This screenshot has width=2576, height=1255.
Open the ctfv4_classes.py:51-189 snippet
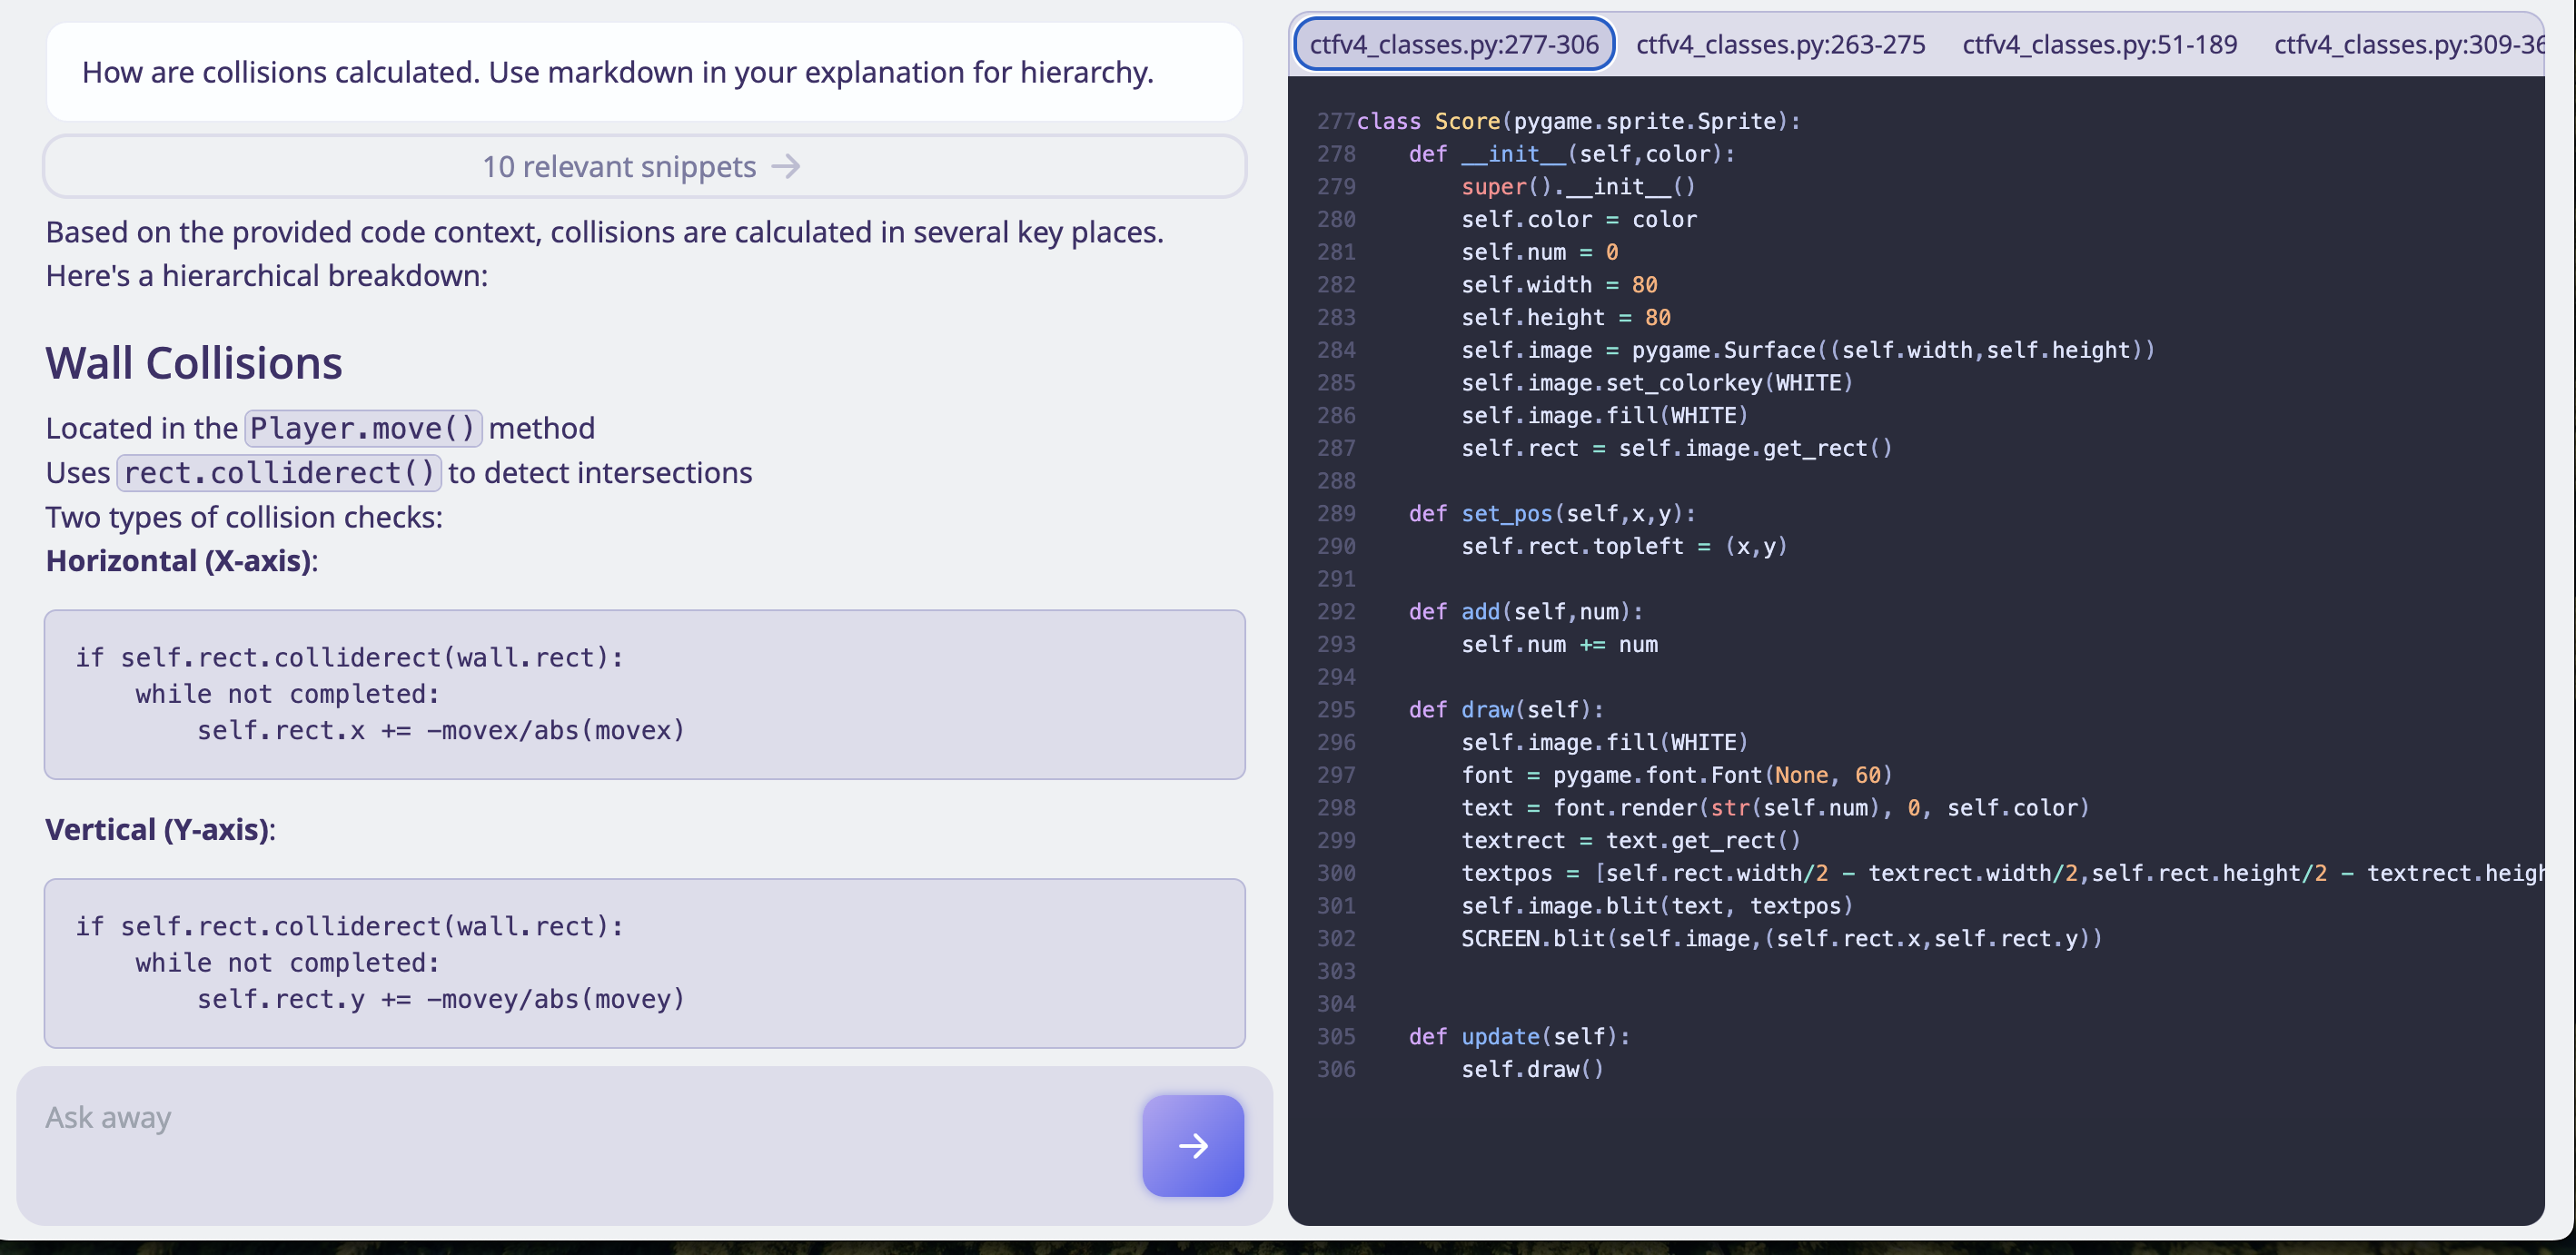2099,43
